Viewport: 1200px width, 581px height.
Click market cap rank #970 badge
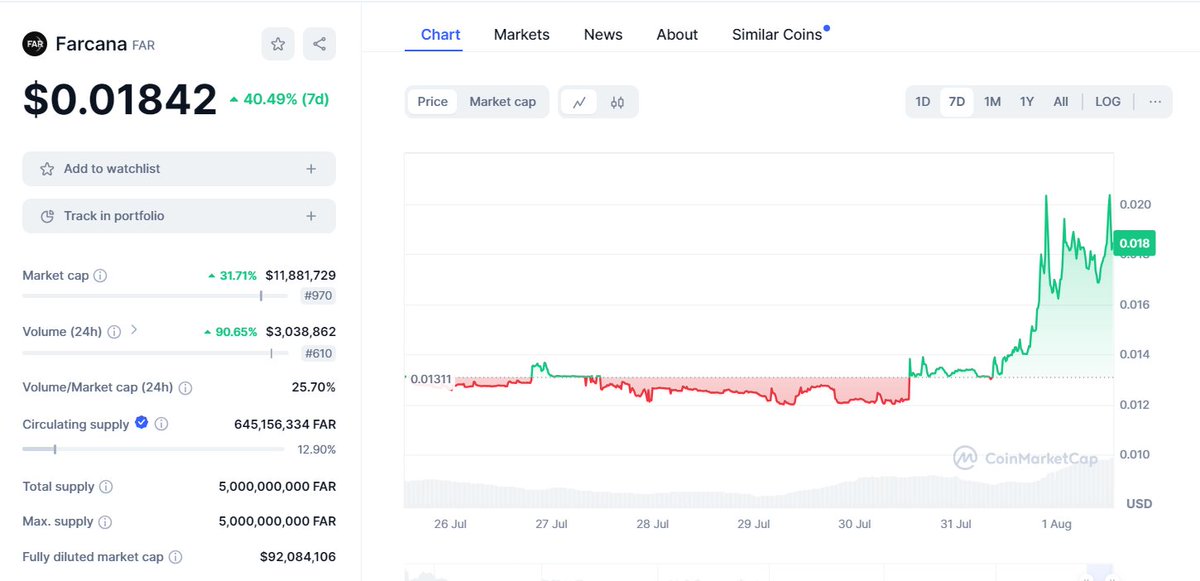(319, 295)
